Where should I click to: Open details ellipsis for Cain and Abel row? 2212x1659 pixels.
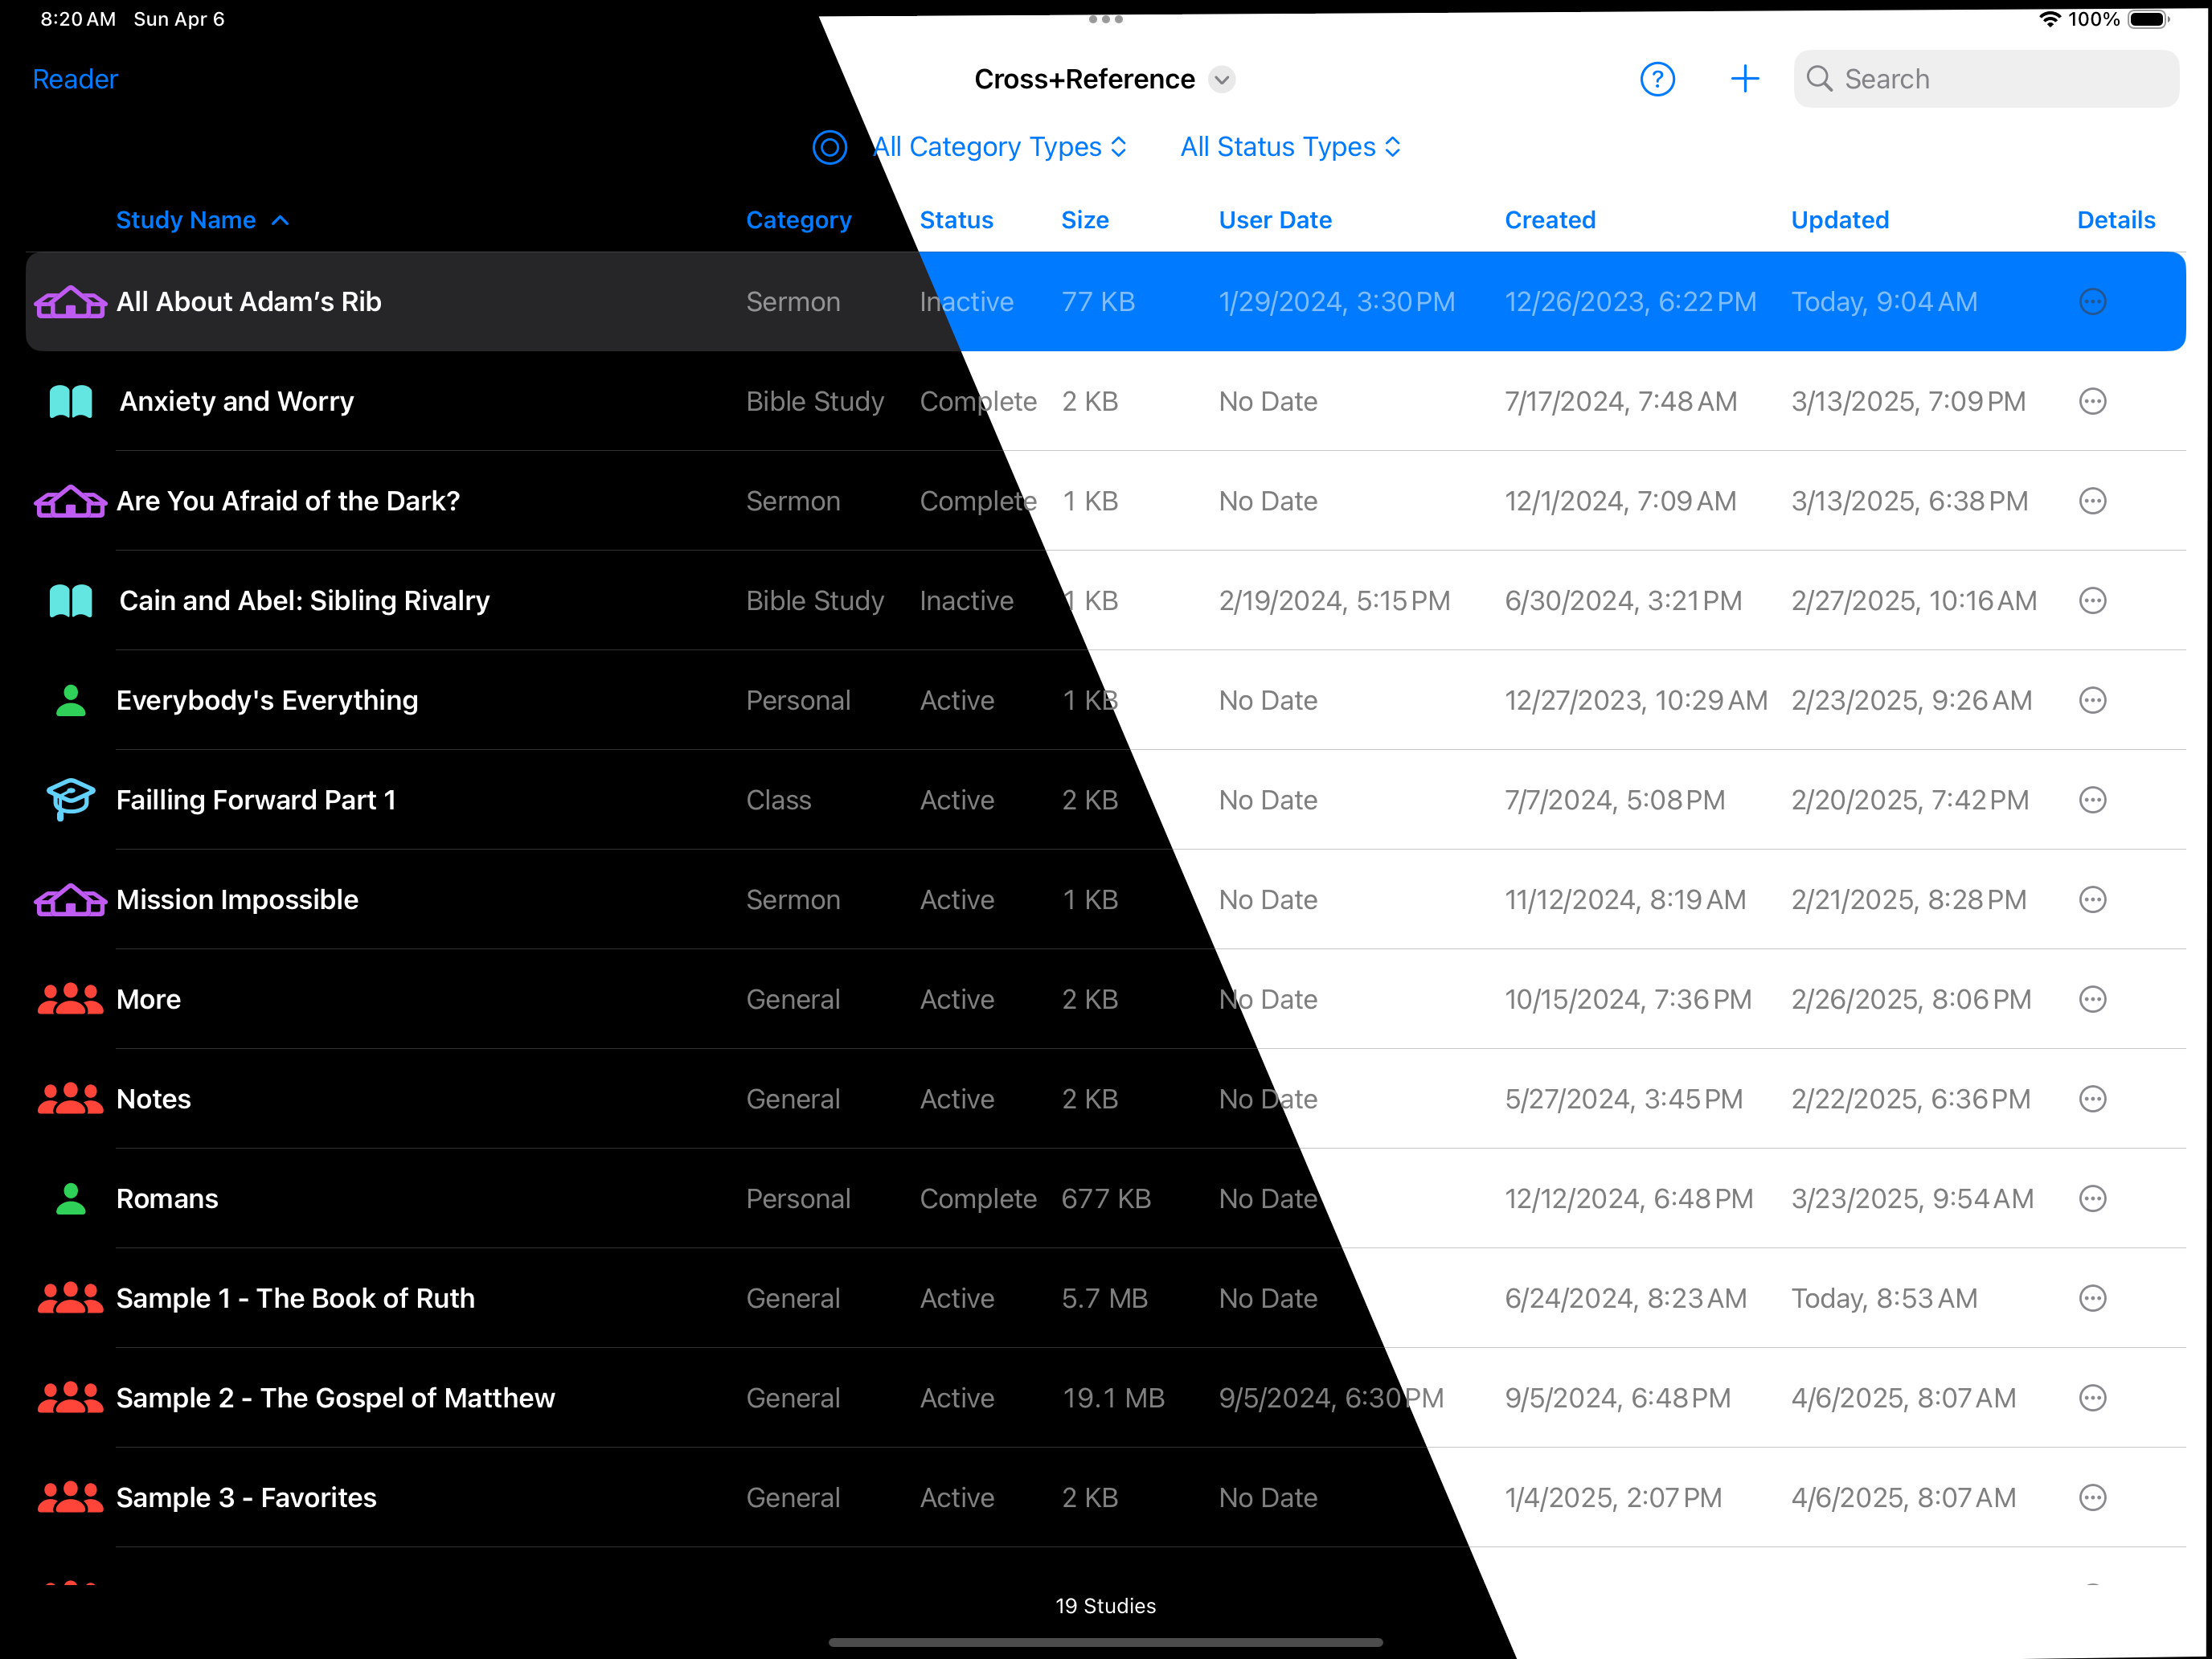coord(2092,601)
